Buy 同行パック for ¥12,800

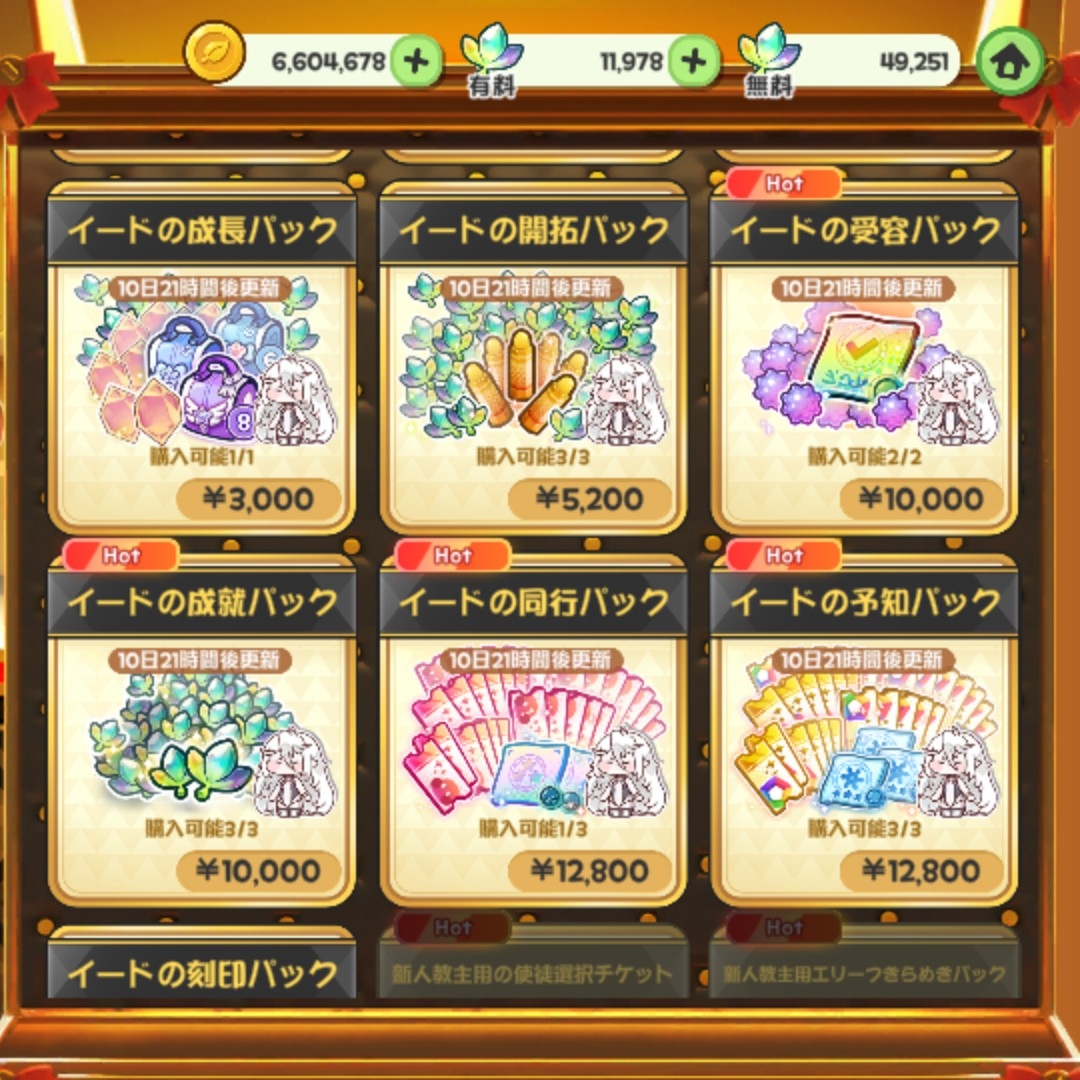(590, 871)
